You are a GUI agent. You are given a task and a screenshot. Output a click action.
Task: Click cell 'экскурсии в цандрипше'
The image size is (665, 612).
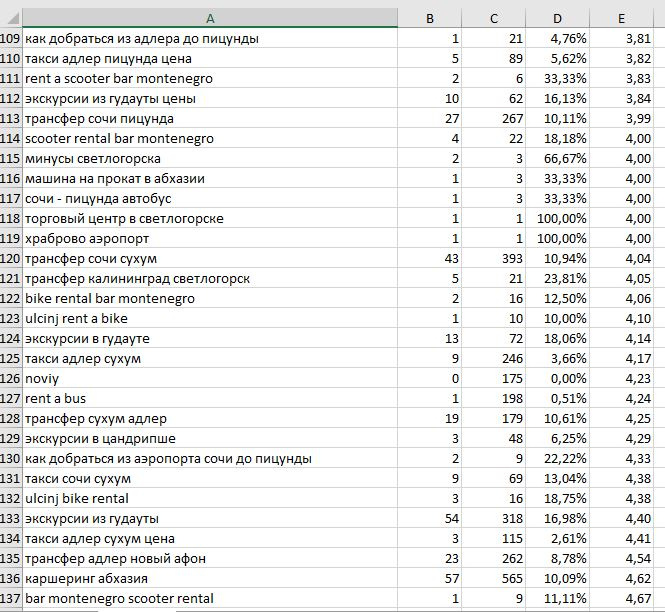pyautogui.click(x=210, y=439)
